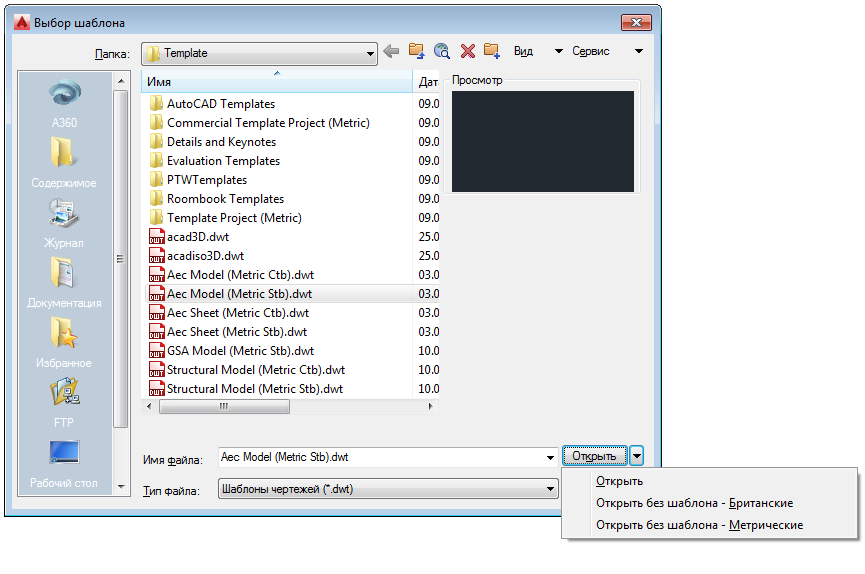Image resolution: width=865 pixels, height=574 pixels.
Task: Open Избранное favorites in the sidebar
Action: pos(64,343)
